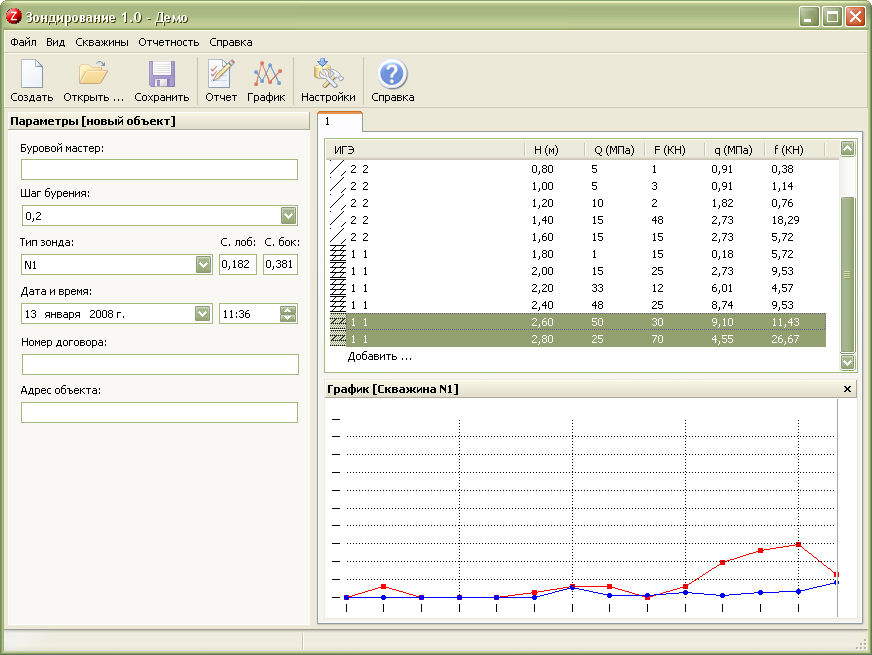
Task: Sort by the ИГЭ column header
Action: pos(425,150)
